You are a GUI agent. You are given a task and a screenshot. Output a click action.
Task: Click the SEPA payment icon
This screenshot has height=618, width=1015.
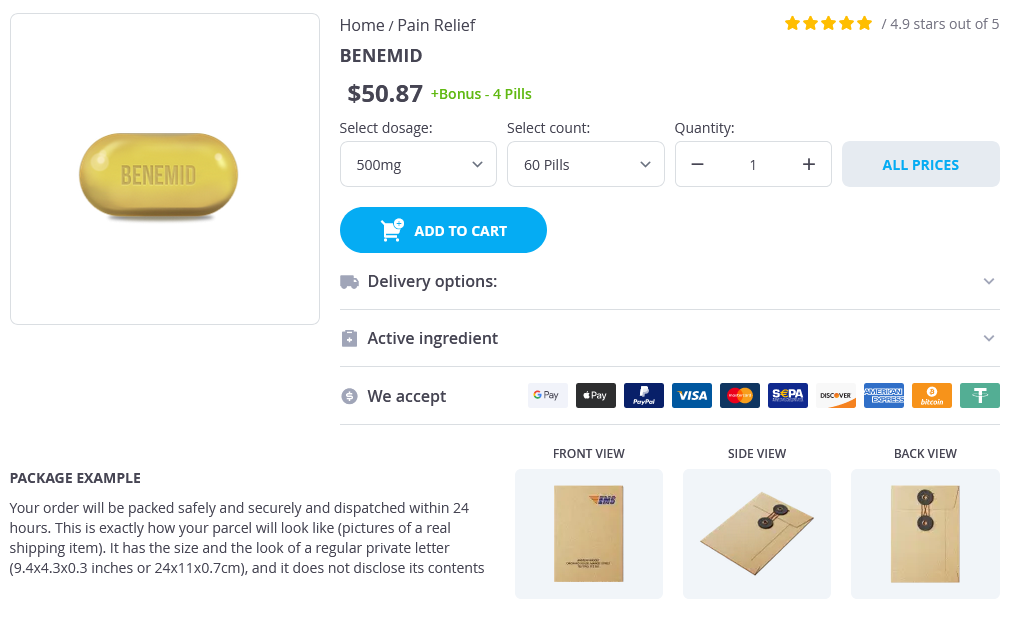[x=788, y=396]
